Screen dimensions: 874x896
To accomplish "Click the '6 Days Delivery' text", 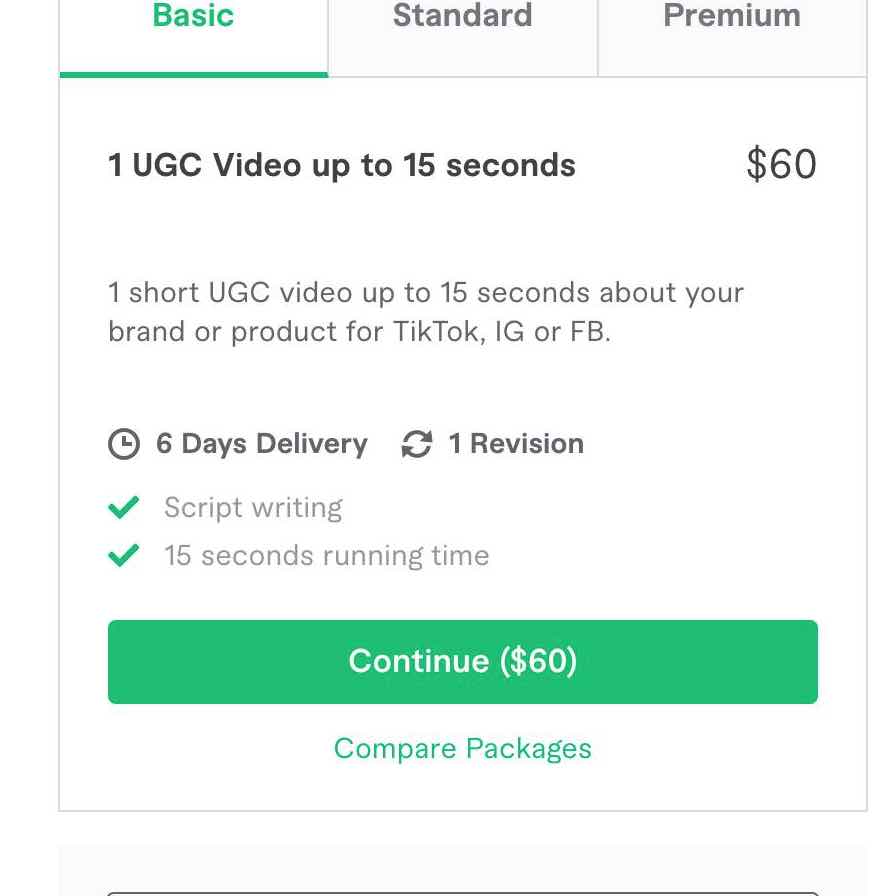I will click(262, 444).
